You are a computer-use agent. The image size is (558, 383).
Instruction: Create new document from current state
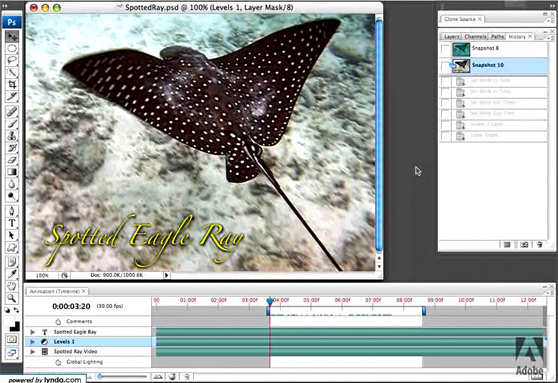pyautogui.click(x=507, y=245)
